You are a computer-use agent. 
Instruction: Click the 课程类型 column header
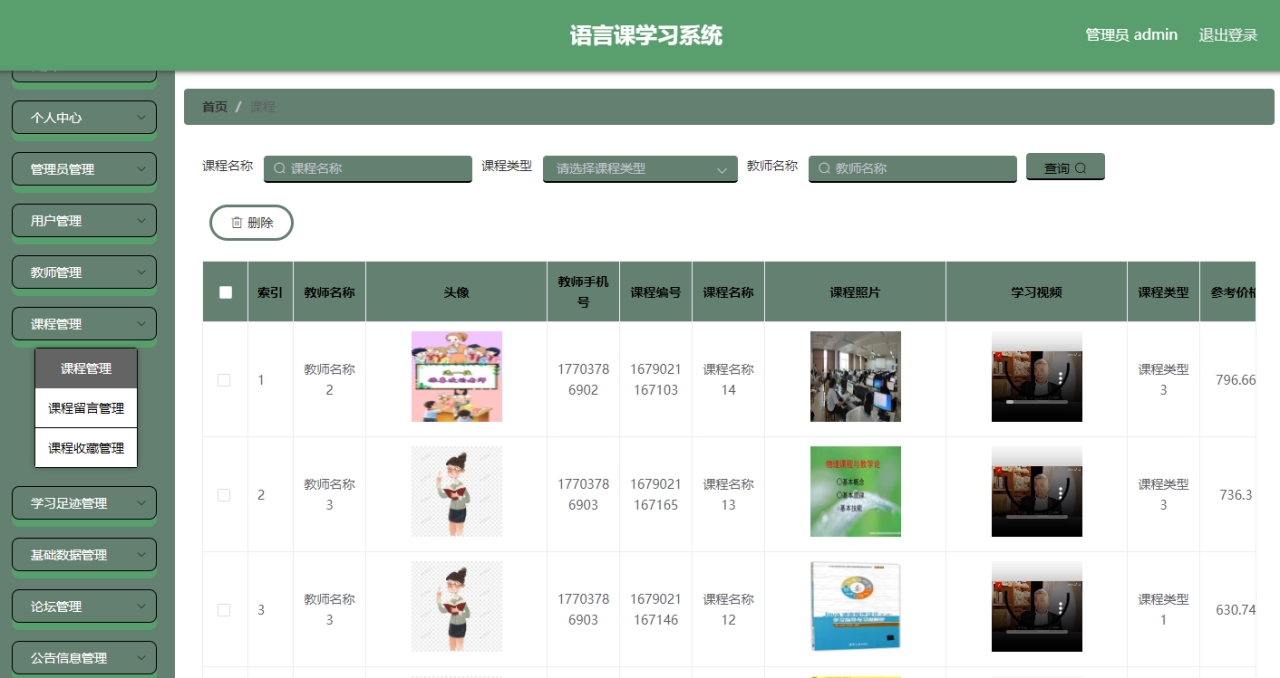[x=1163, y=292]
